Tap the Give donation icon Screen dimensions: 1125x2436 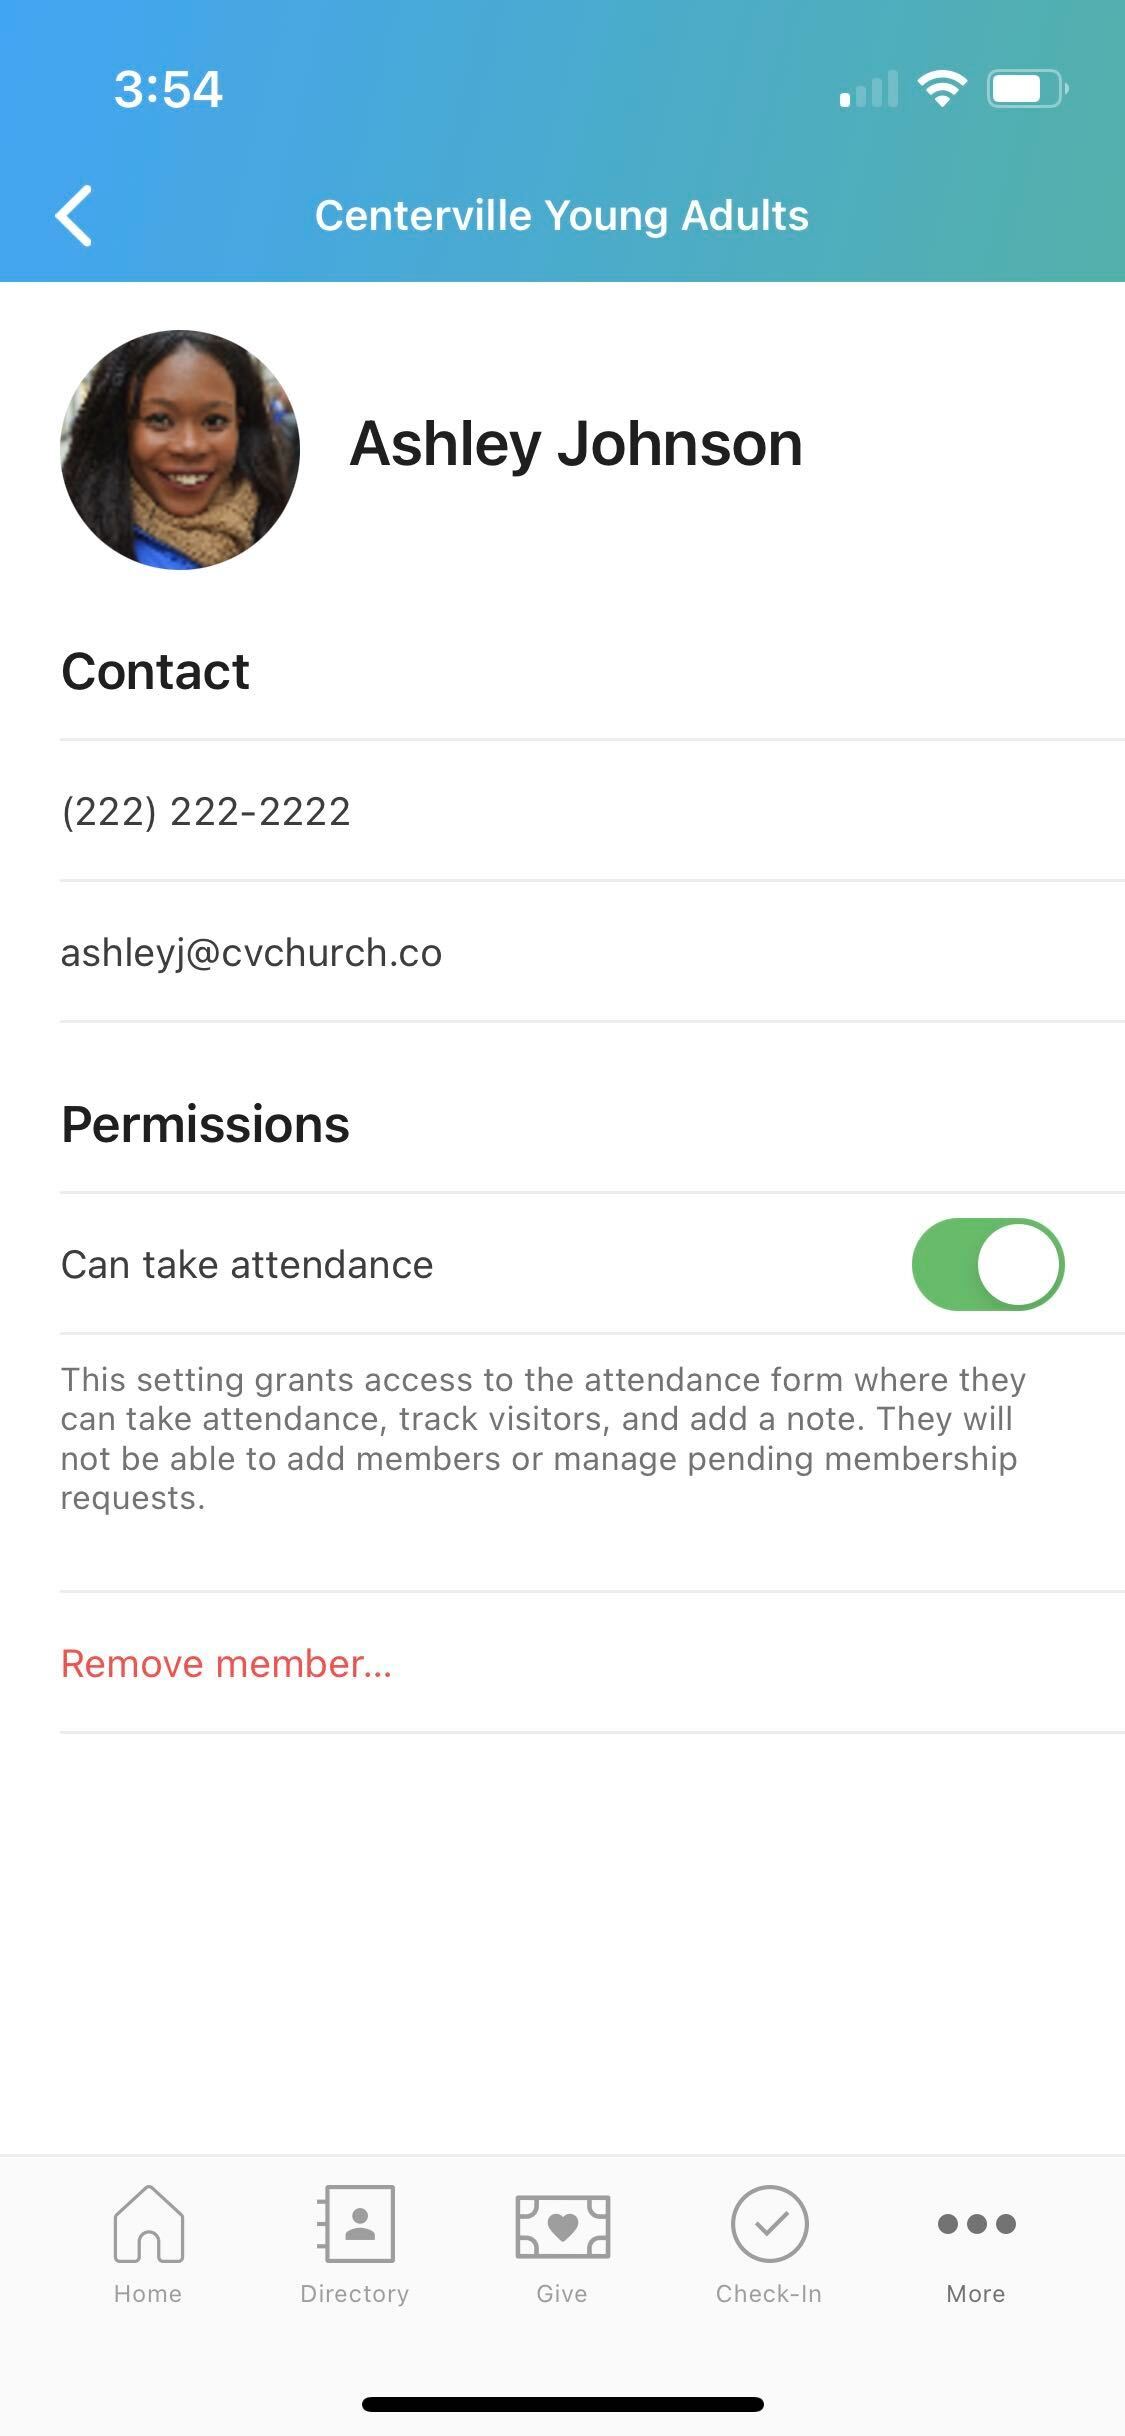pos(562,2226)
